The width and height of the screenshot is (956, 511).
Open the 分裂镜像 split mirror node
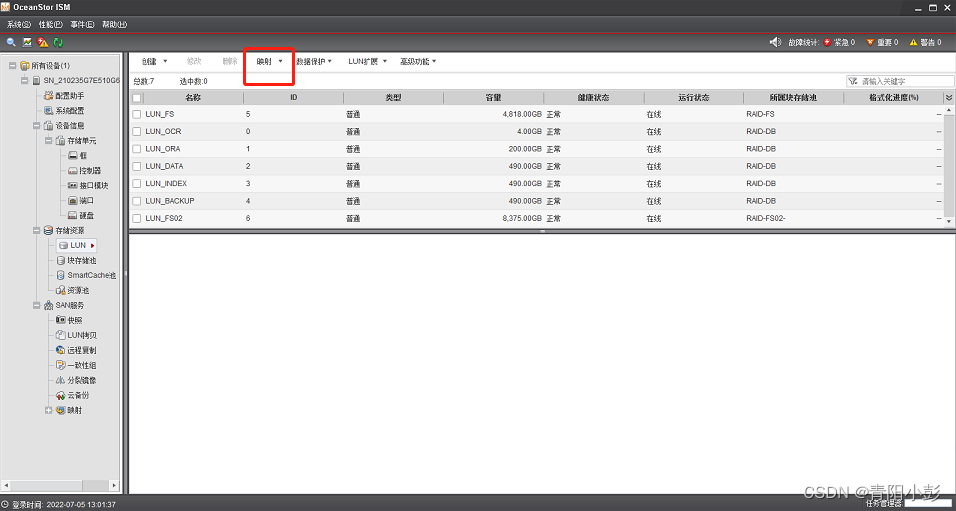(x=76, y=380)
